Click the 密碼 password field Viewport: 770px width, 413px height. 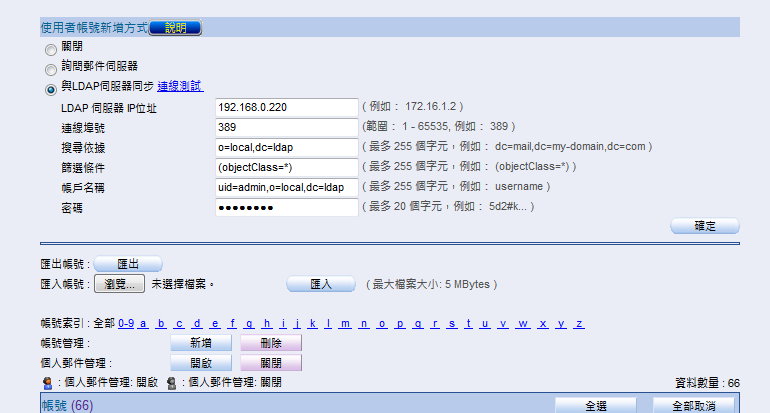286,207
